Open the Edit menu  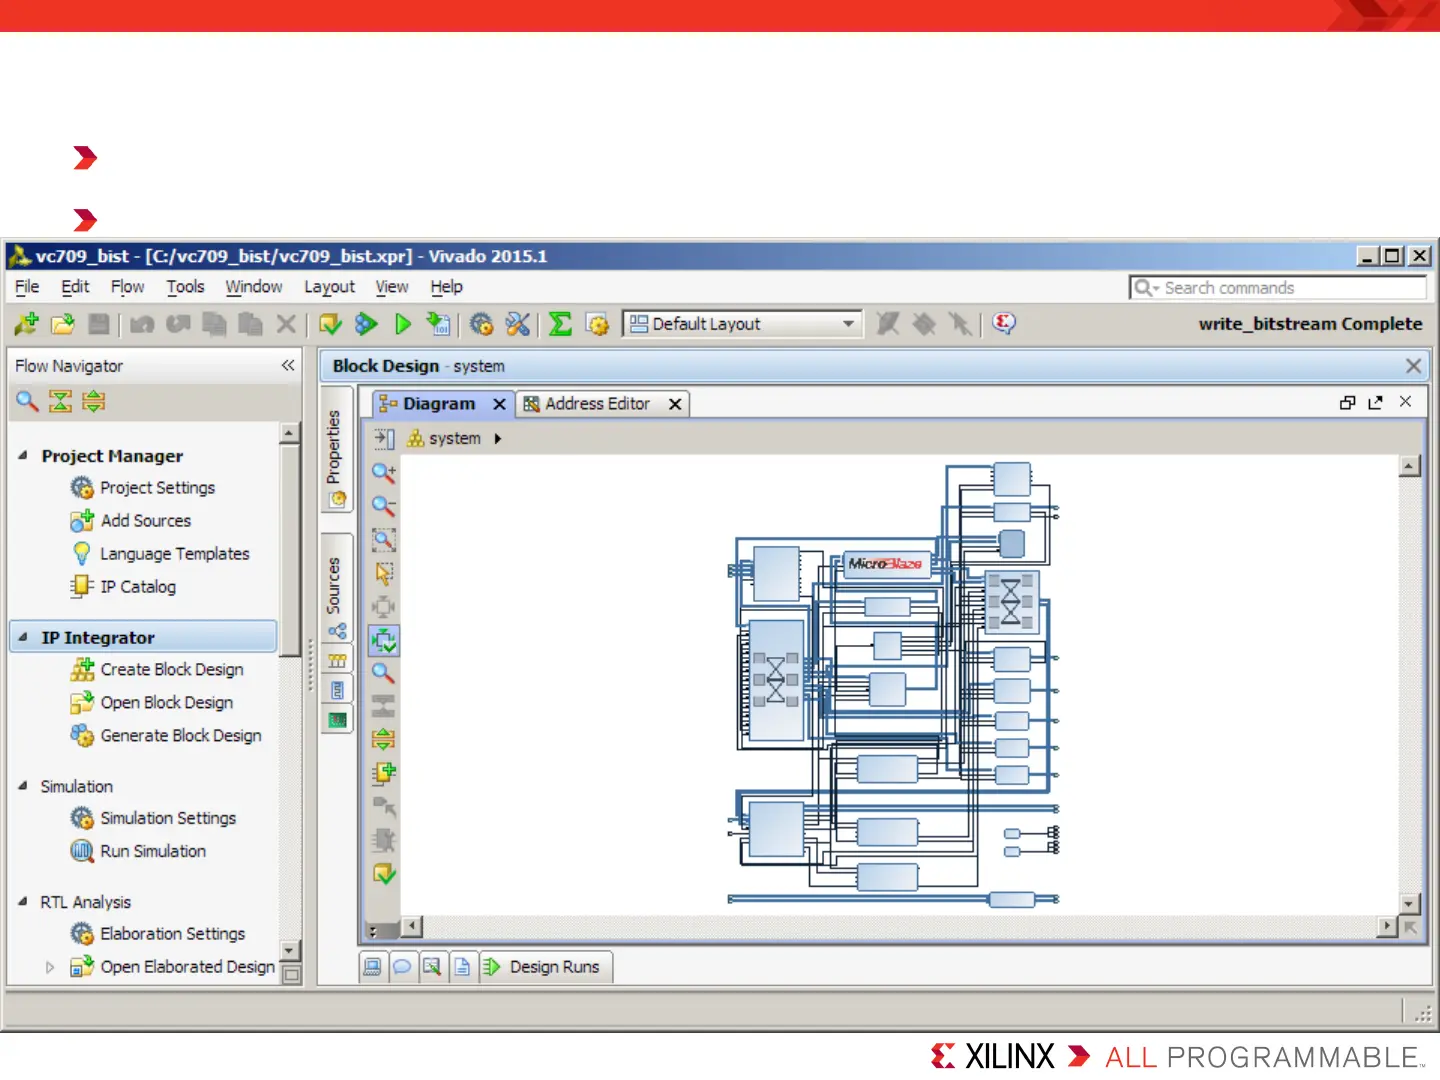(75, 287)
